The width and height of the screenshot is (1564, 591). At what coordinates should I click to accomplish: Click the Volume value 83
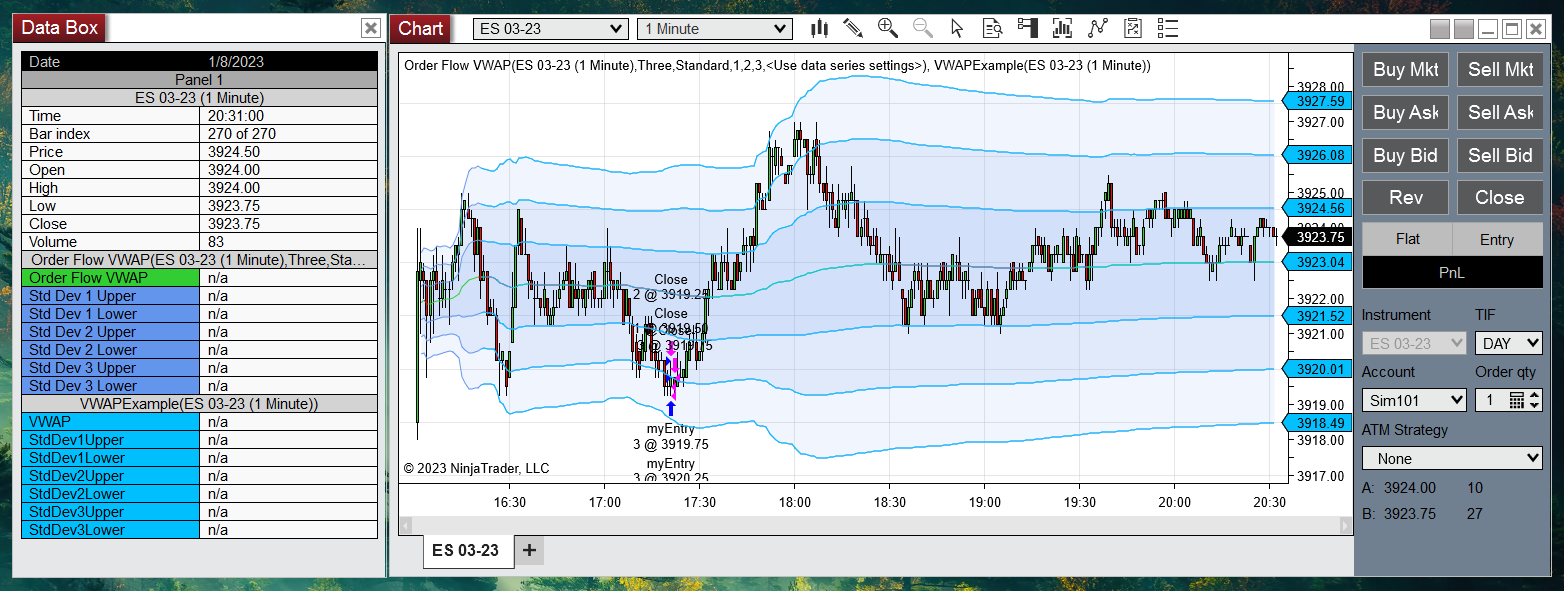click(x=217, y=242)
